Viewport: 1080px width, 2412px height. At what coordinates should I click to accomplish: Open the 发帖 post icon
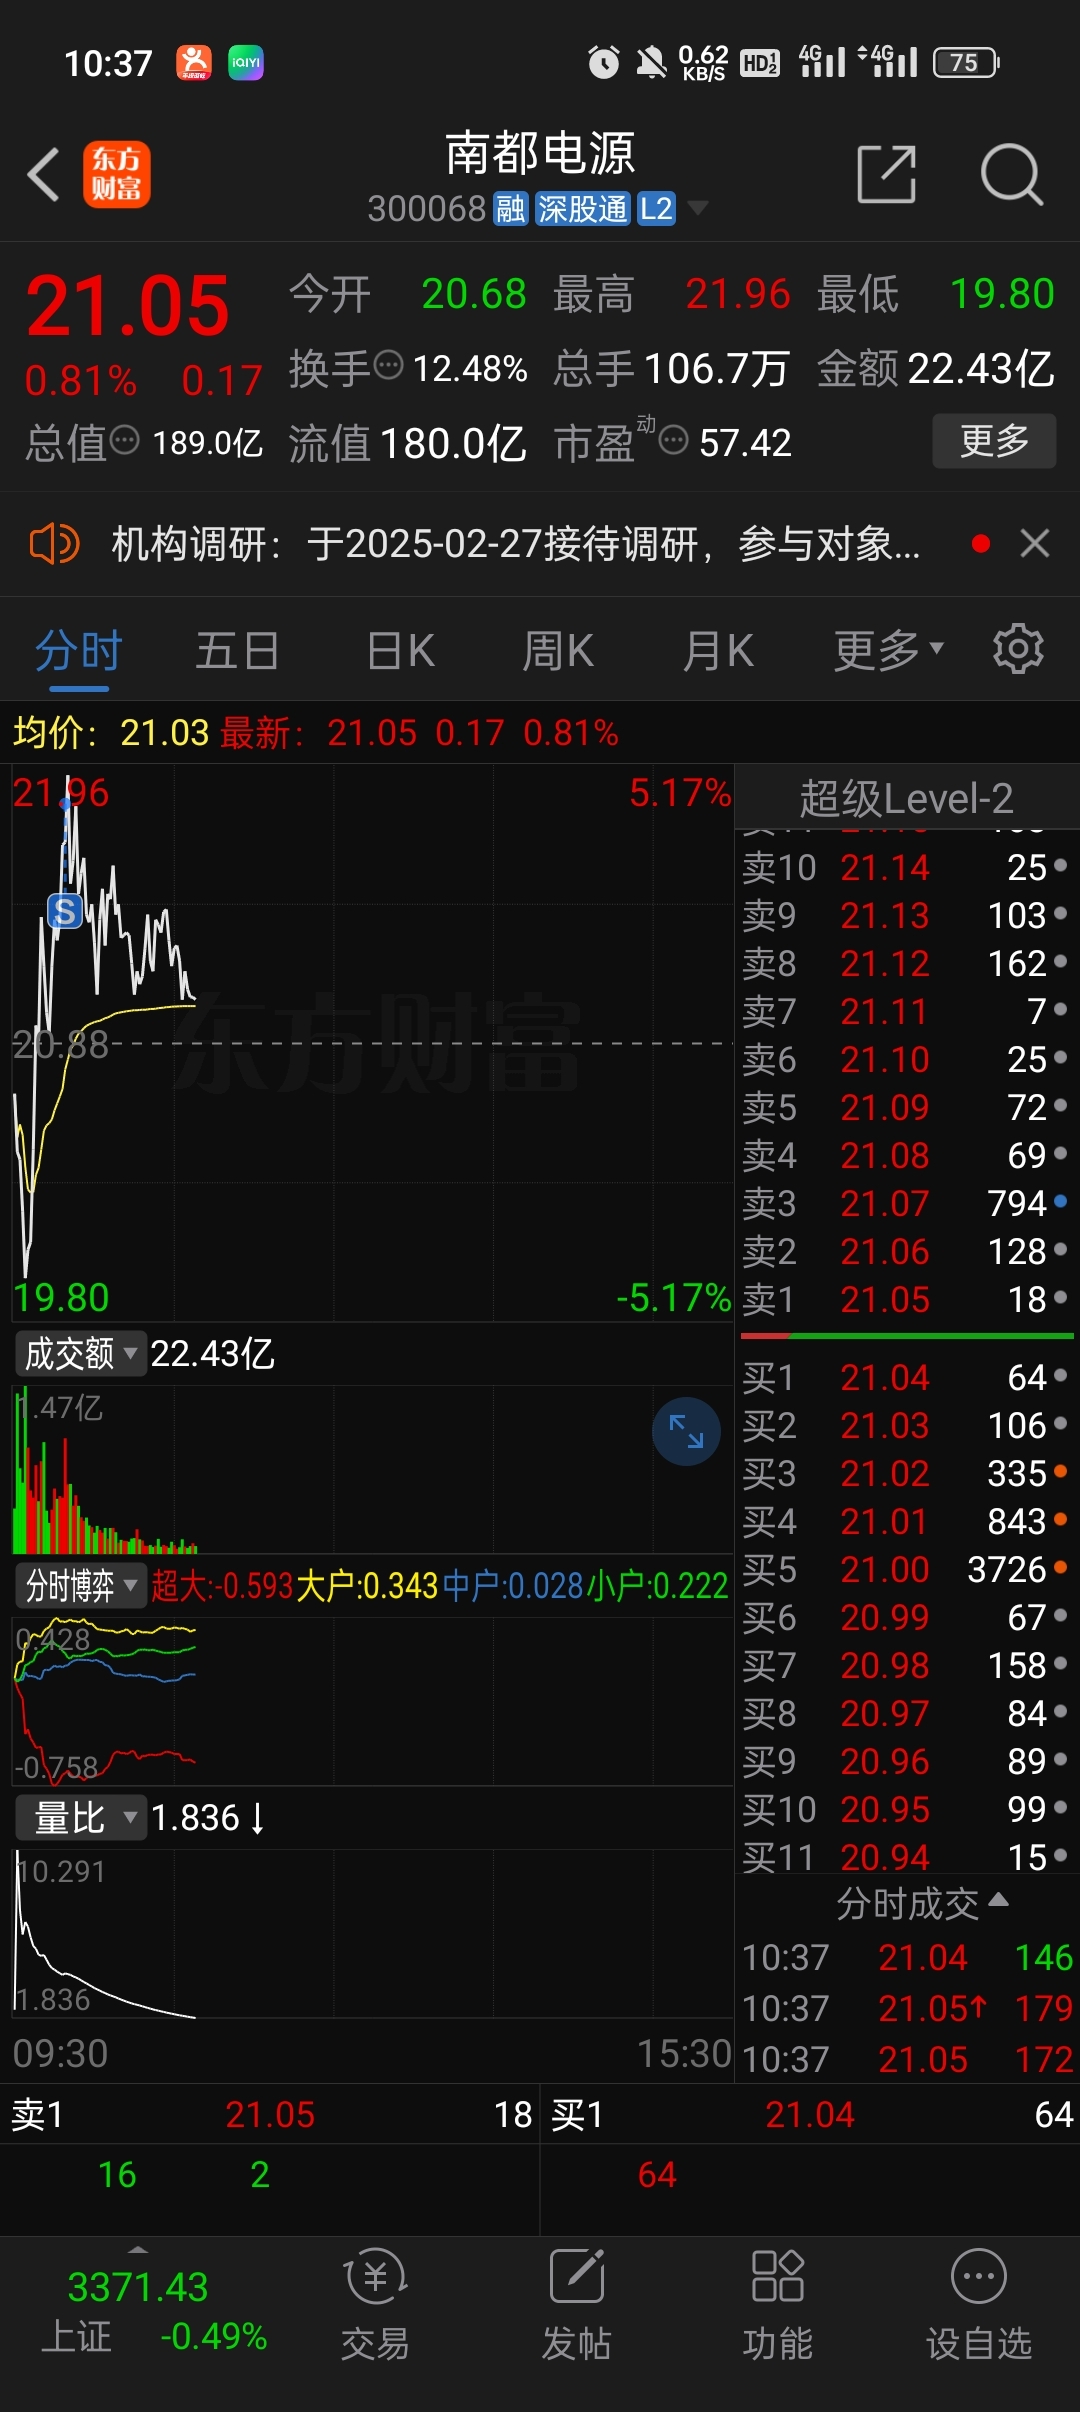(577, 2305)
